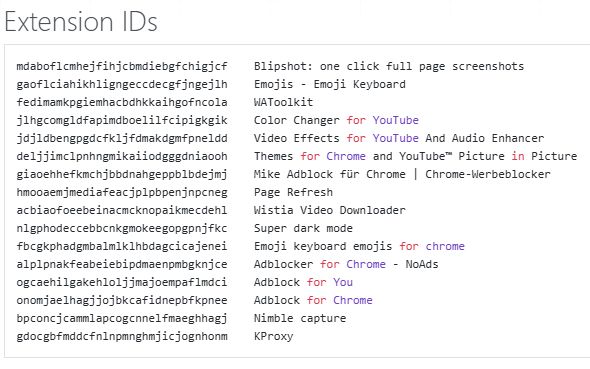Click the Adblock for You entry
This screenshot has height=369, width=590.
(303, 282)
